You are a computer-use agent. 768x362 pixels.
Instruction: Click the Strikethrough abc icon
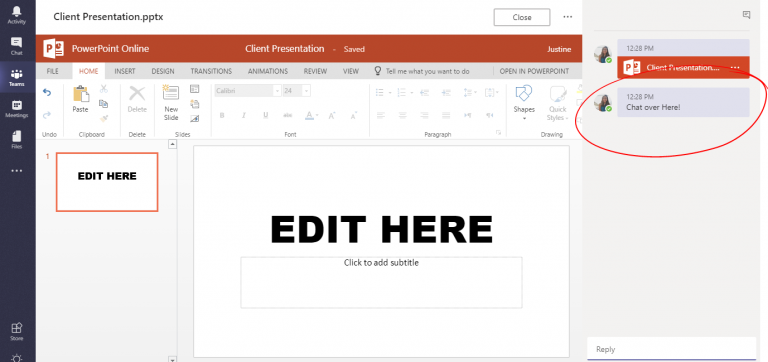pos(288,115)
